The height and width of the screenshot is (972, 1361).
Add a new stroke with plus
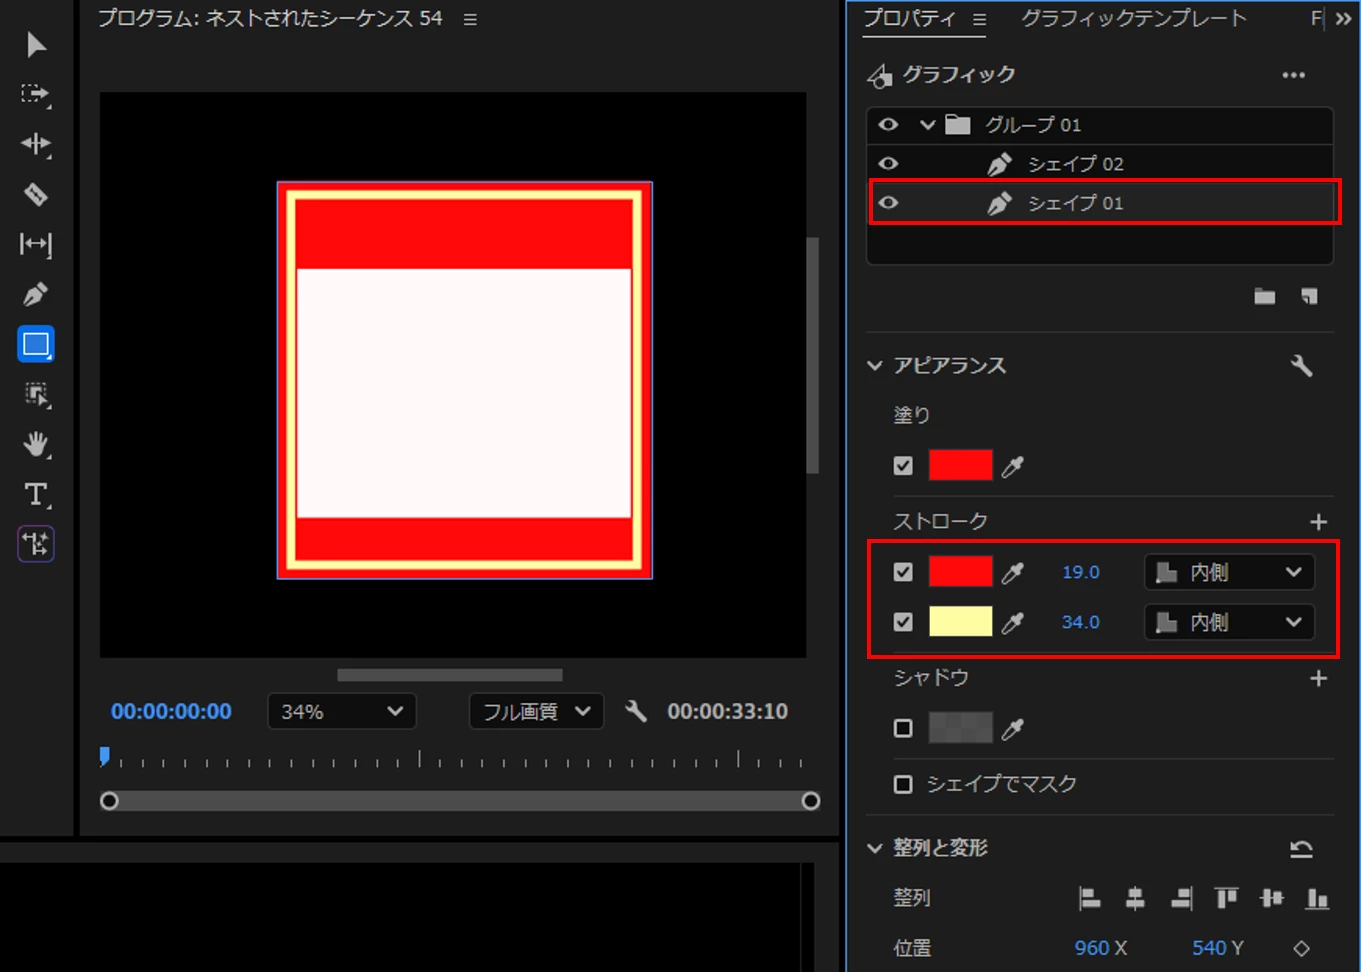[1318, 522]
